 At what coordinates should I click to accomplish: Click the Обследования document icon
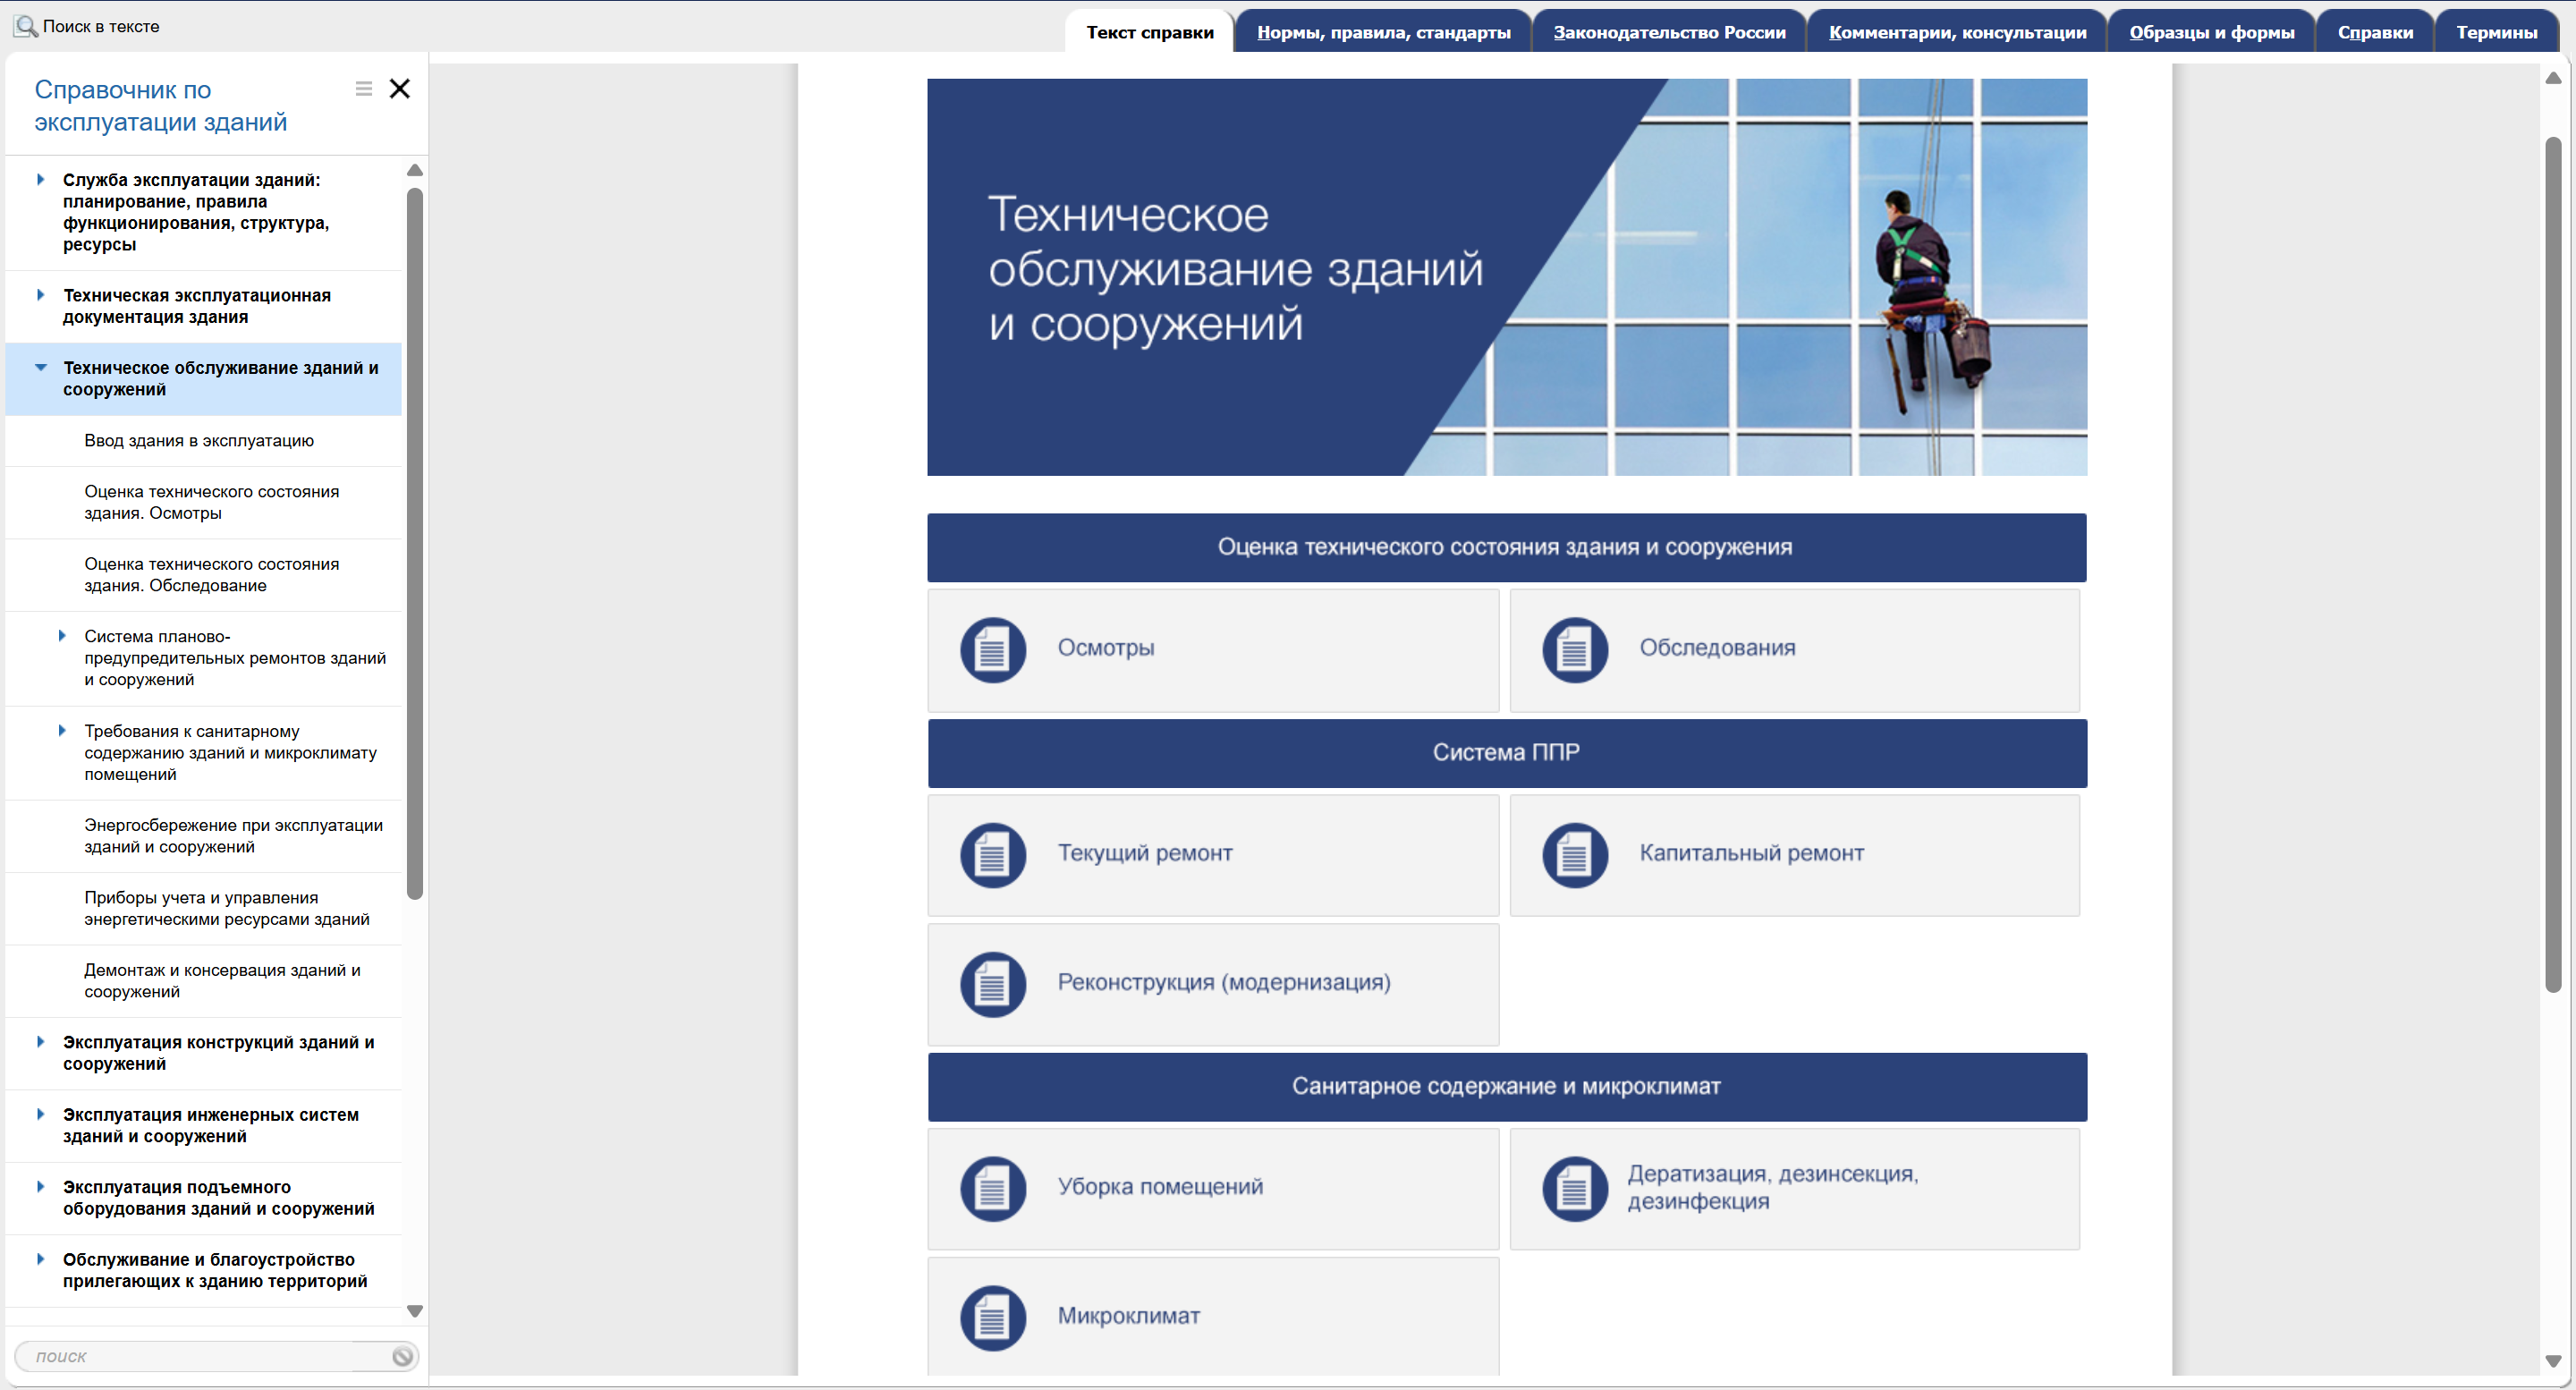1574,650
